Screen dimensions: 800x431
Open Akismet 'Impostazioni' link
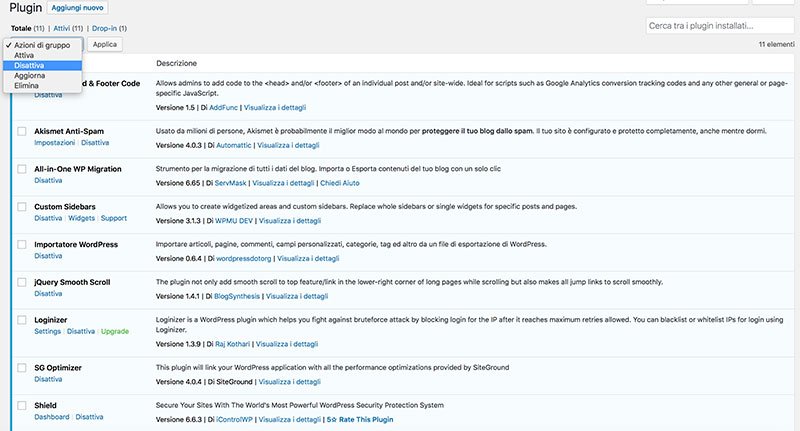(54, 143)
